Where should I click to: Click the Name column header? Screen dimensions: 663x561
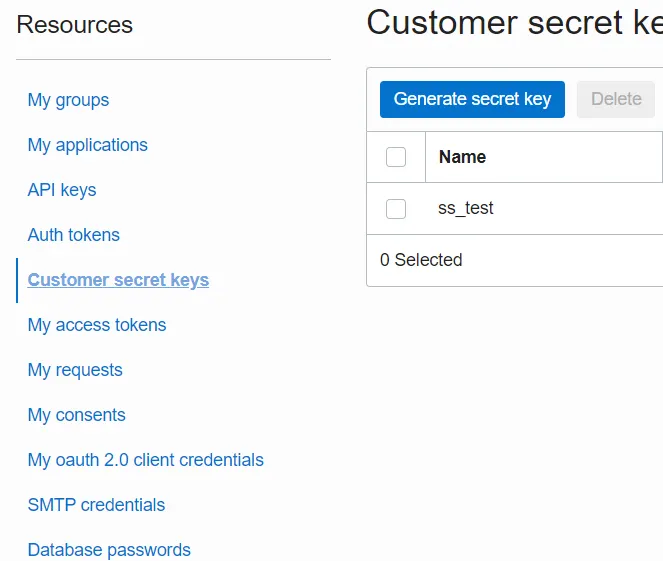point(462,157)
